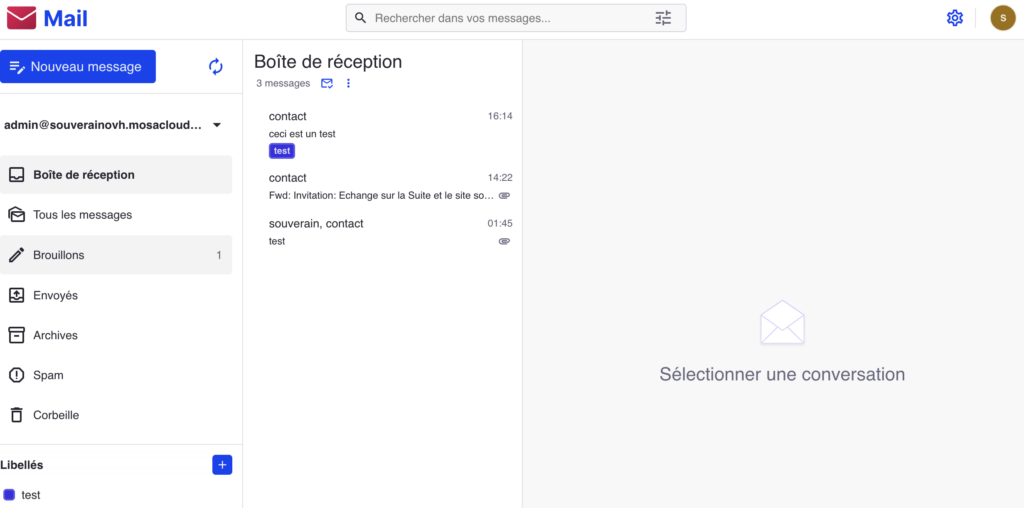Click the Envoyés outbox icon
This screenshot has width=1024, height=508.
coord(16,295)
